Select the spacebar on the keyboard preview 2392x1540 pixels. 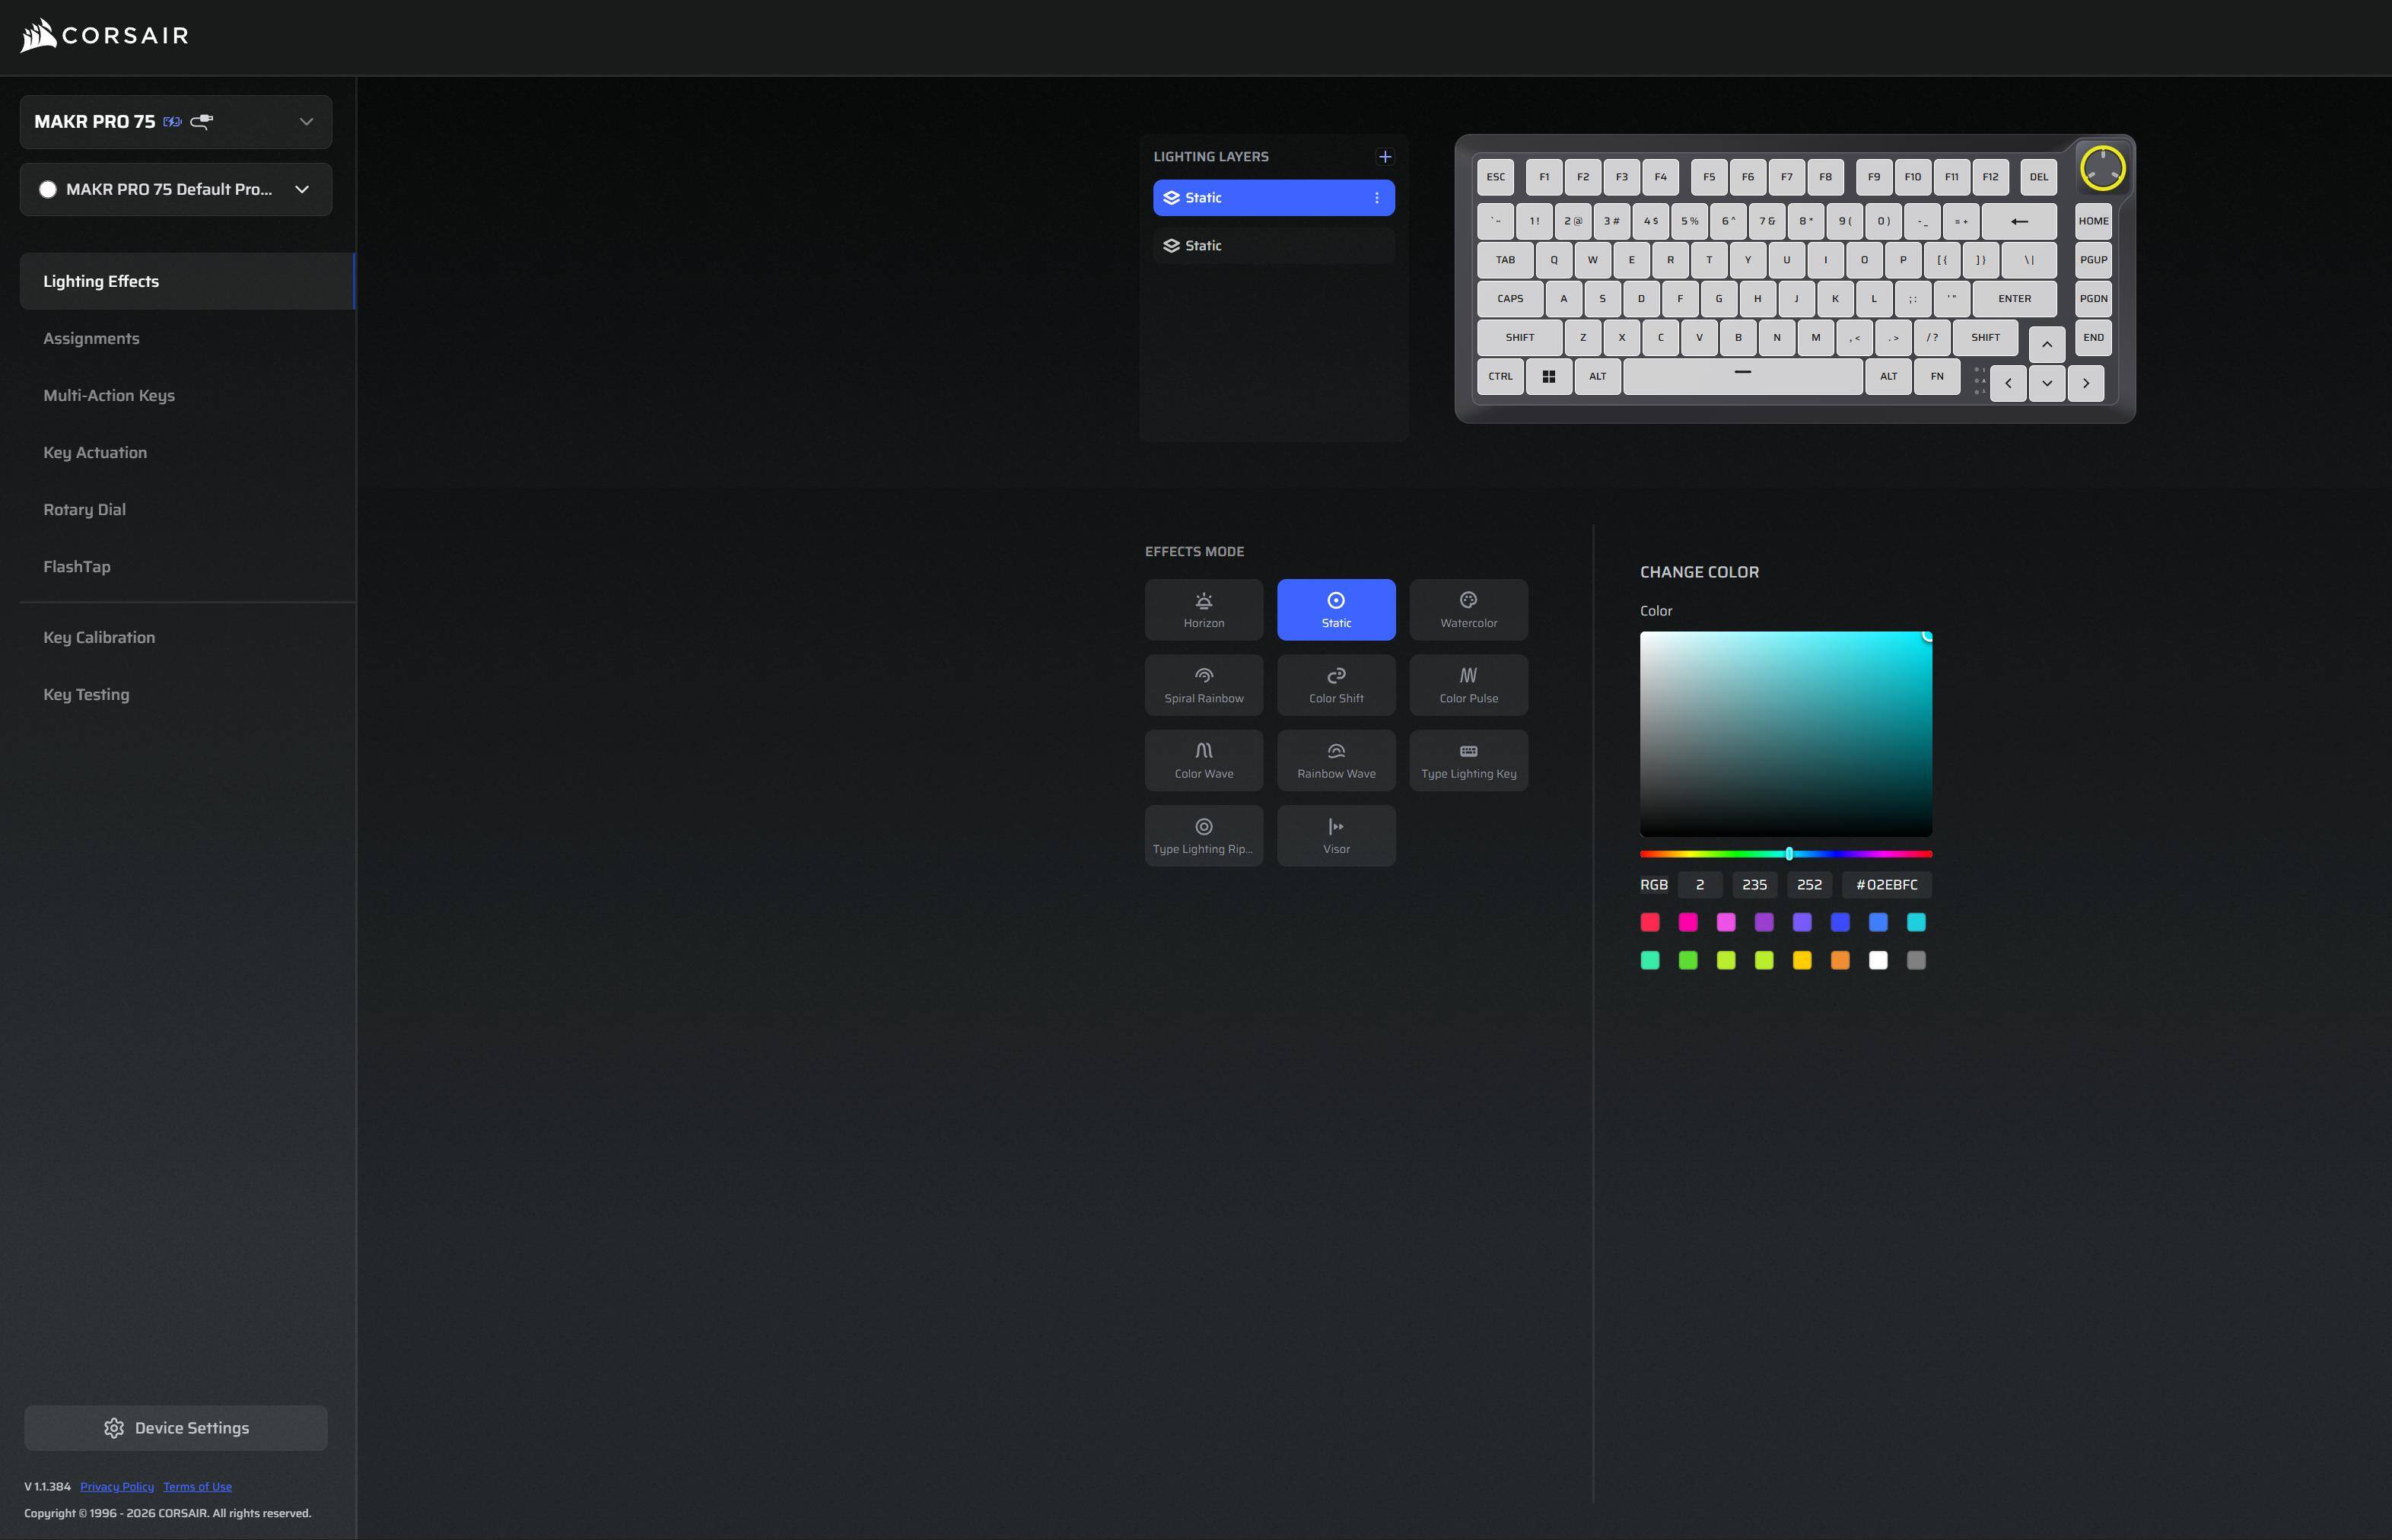tap(1743, 377)
